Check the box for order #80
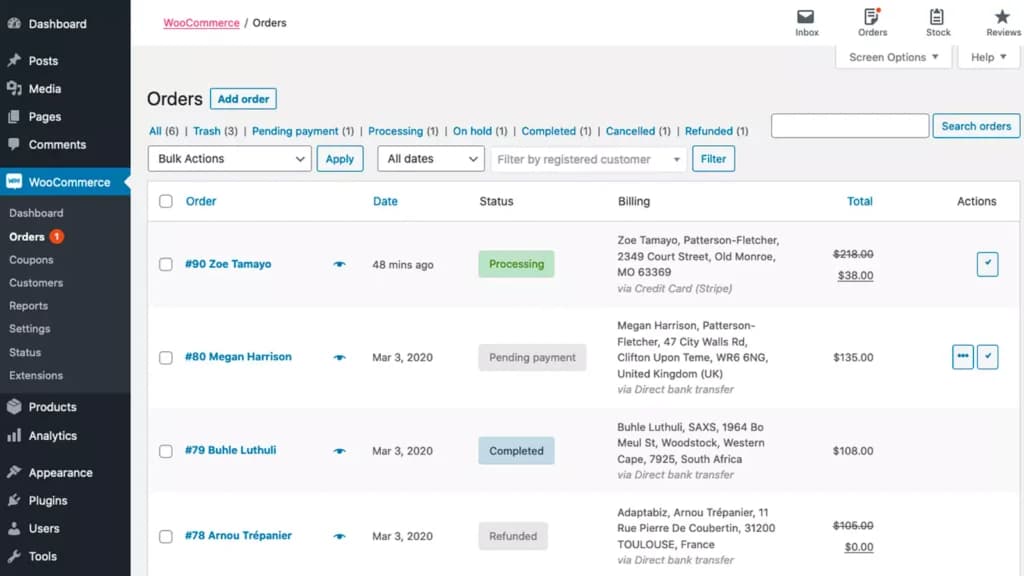 point(166,357)
